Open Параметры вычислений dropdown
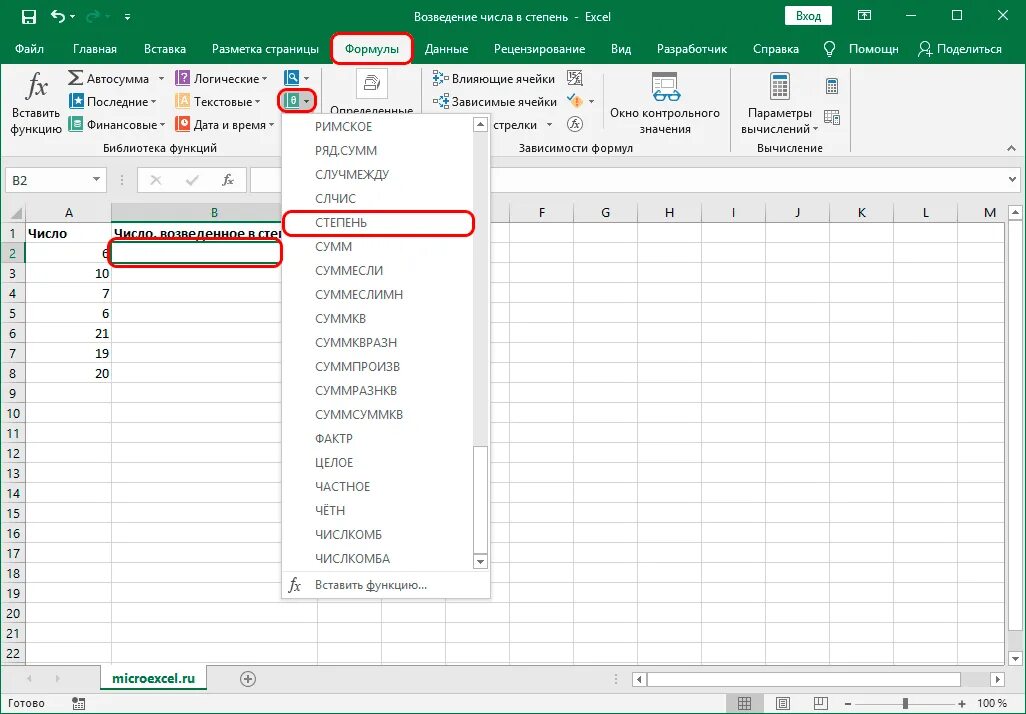 click(x=779, y=103)
